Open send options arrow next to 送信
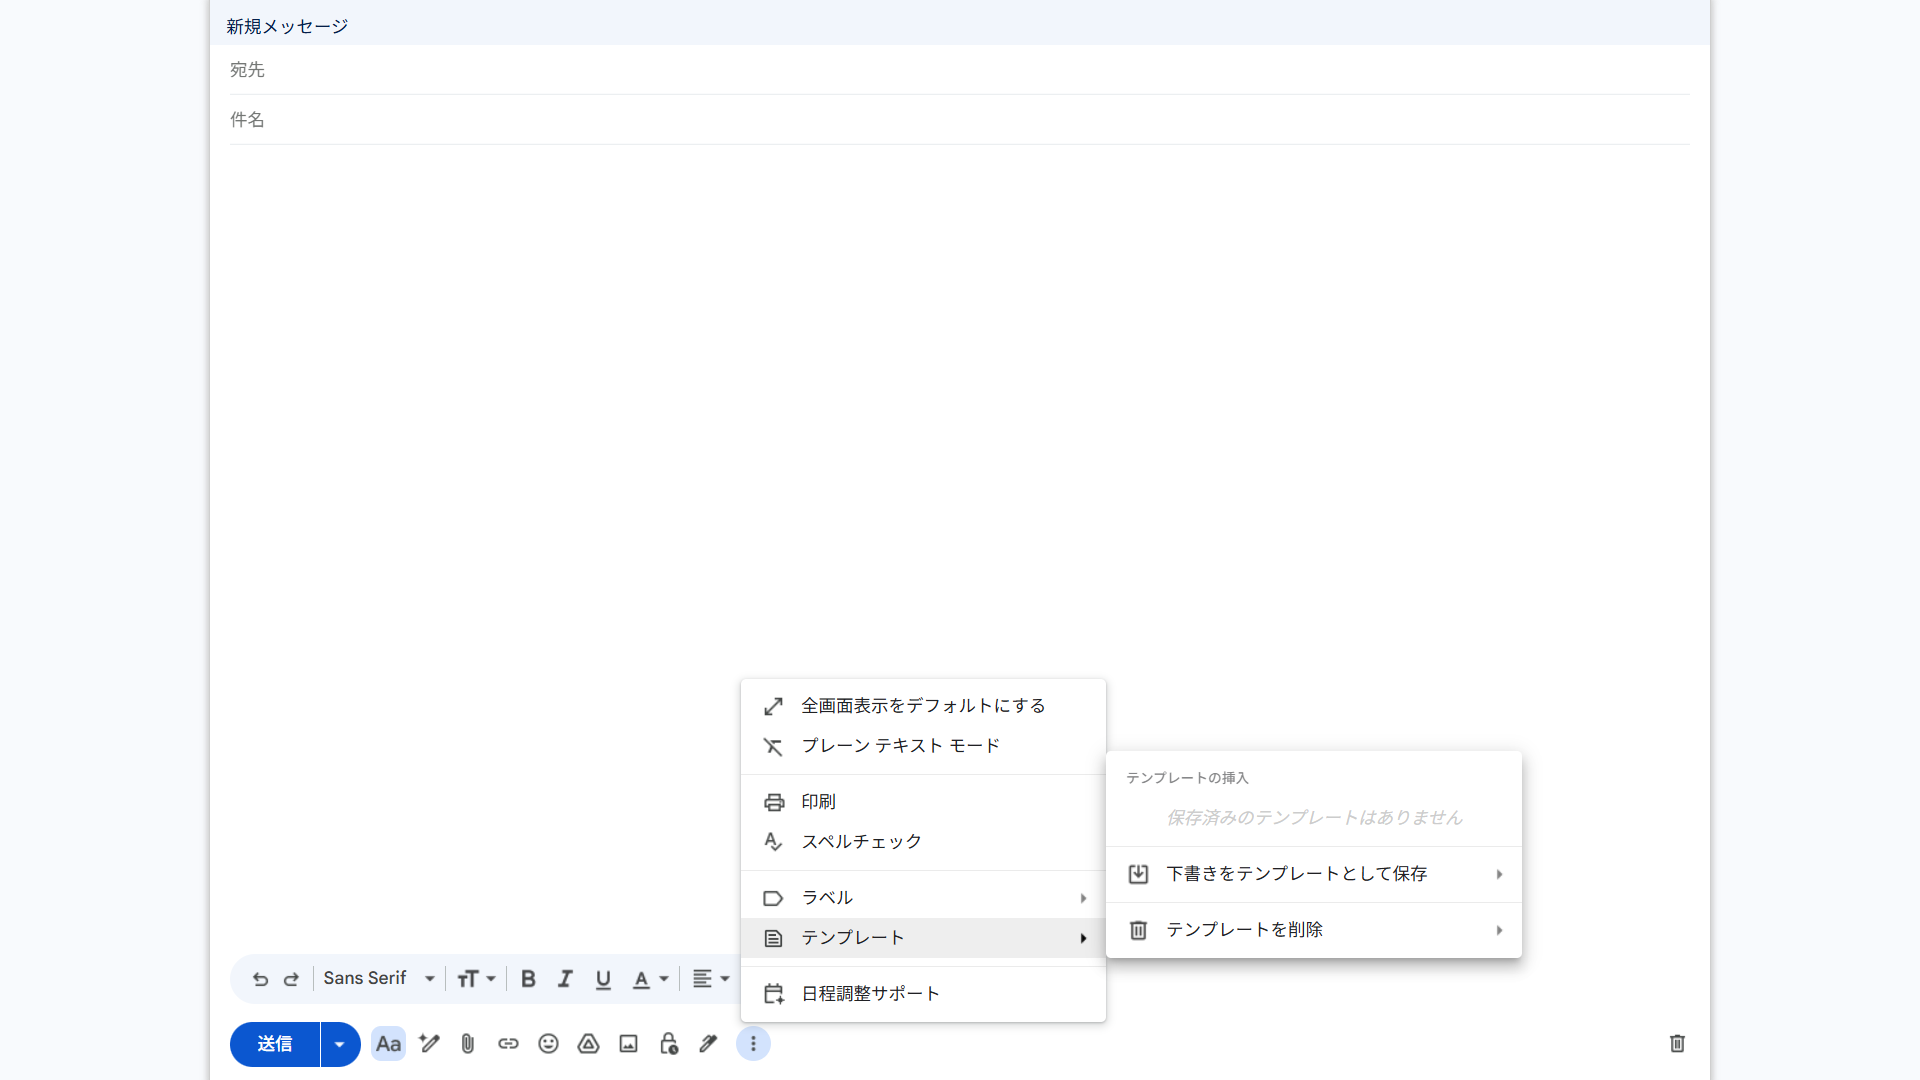 click(340, 1044)
